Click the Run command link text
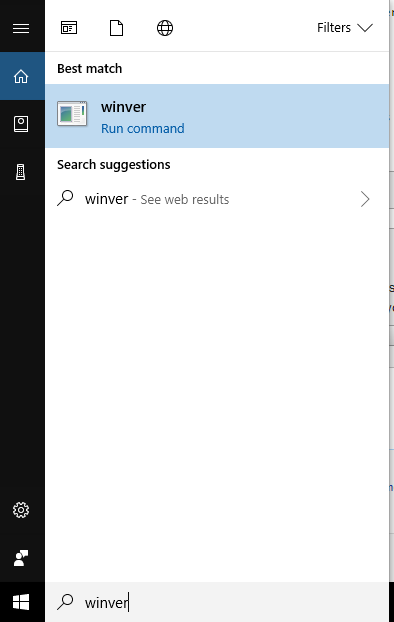Viewport: 394px width, 622px height. tap(142, 129)
